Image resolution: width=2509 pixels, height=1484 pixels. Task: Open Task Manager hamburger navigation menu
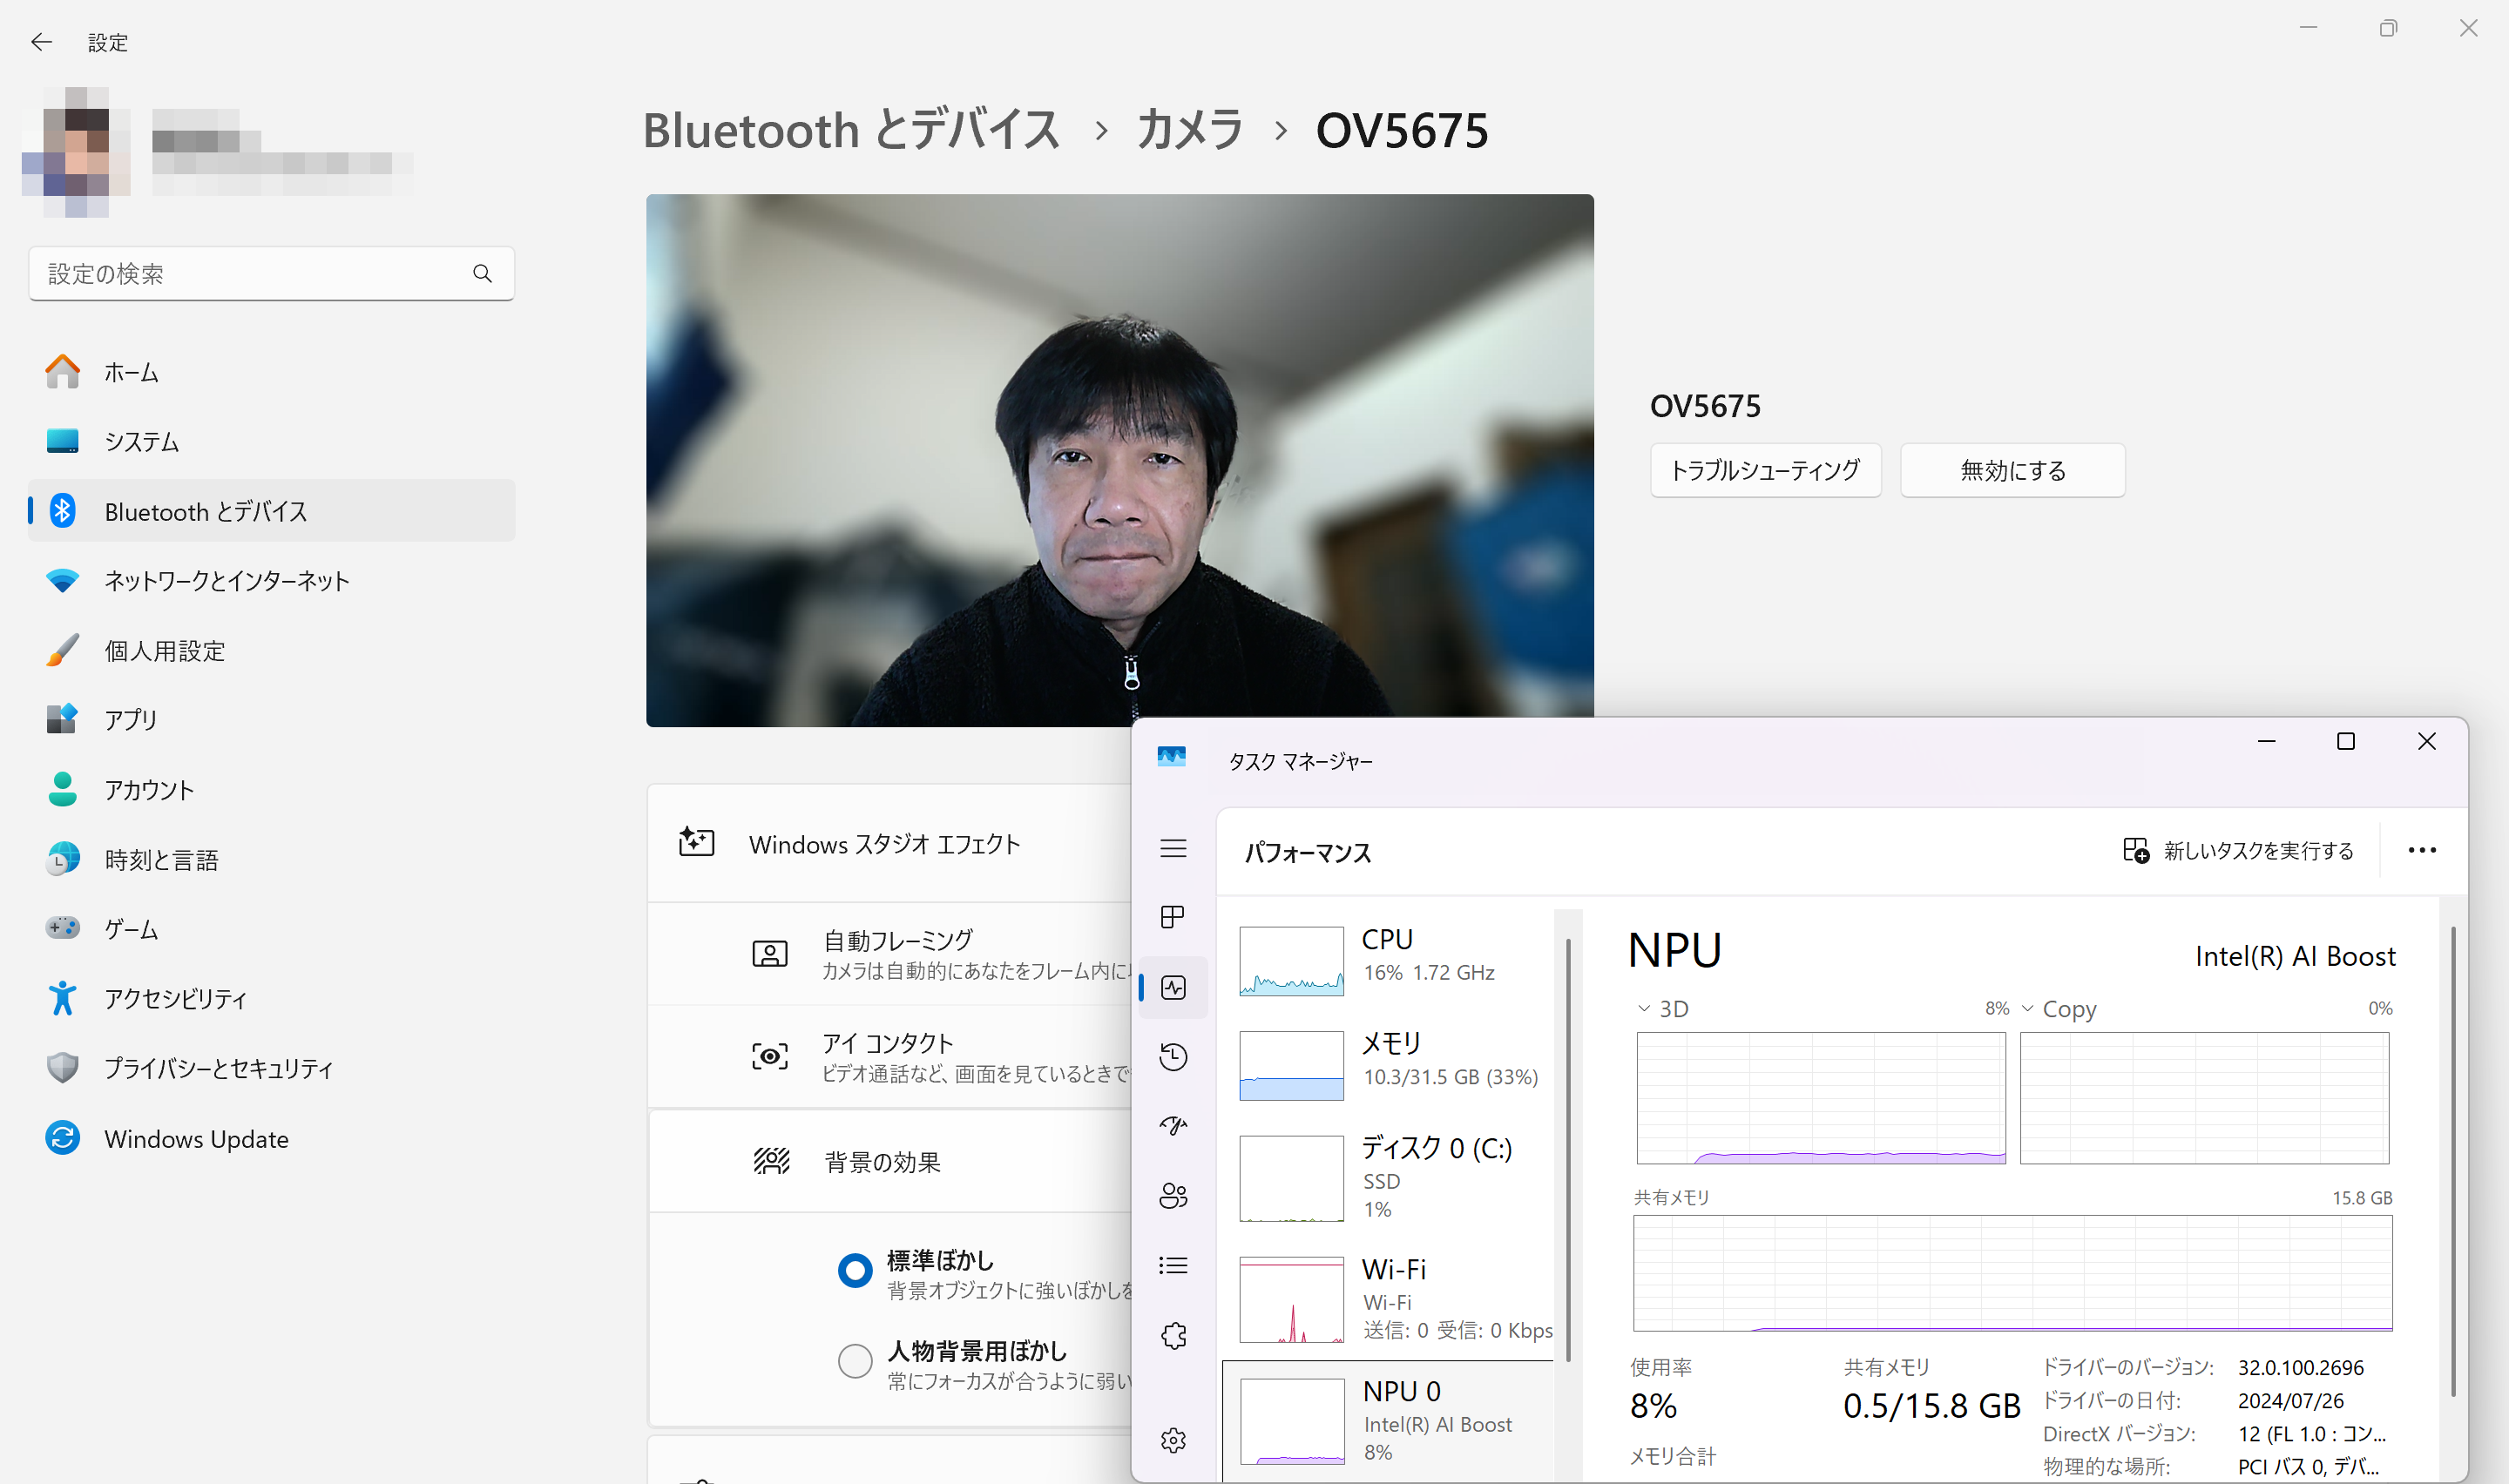(1173, 849)
